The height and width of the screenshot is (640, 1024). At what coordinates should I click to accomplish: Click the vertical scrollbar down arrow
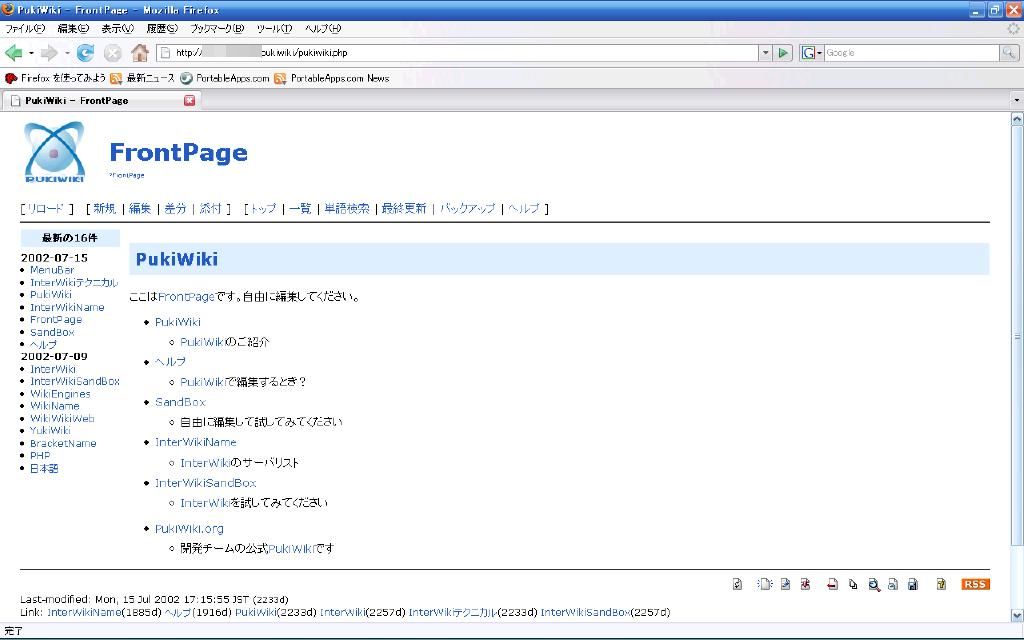1017,615
